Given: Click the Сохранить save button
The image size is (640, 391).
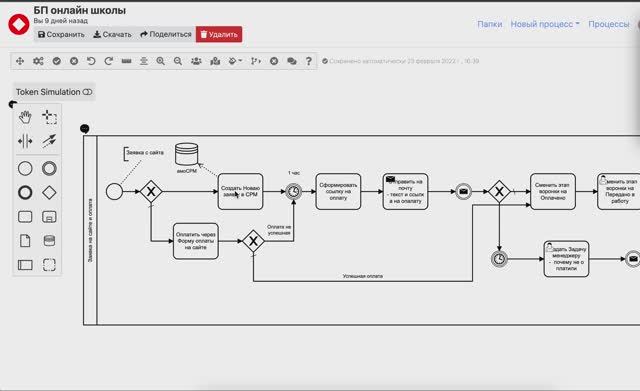Looking at the screenshot, I should click(x=61, y=34).
